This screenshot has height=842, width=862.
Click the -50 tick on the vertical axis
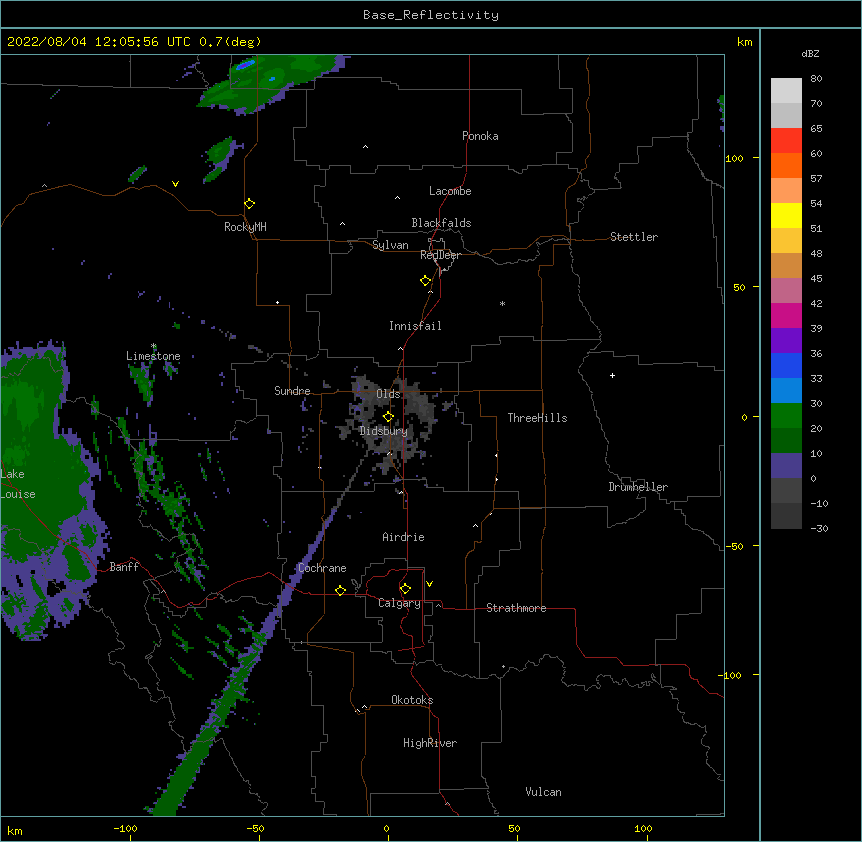[x=734, y=546]
